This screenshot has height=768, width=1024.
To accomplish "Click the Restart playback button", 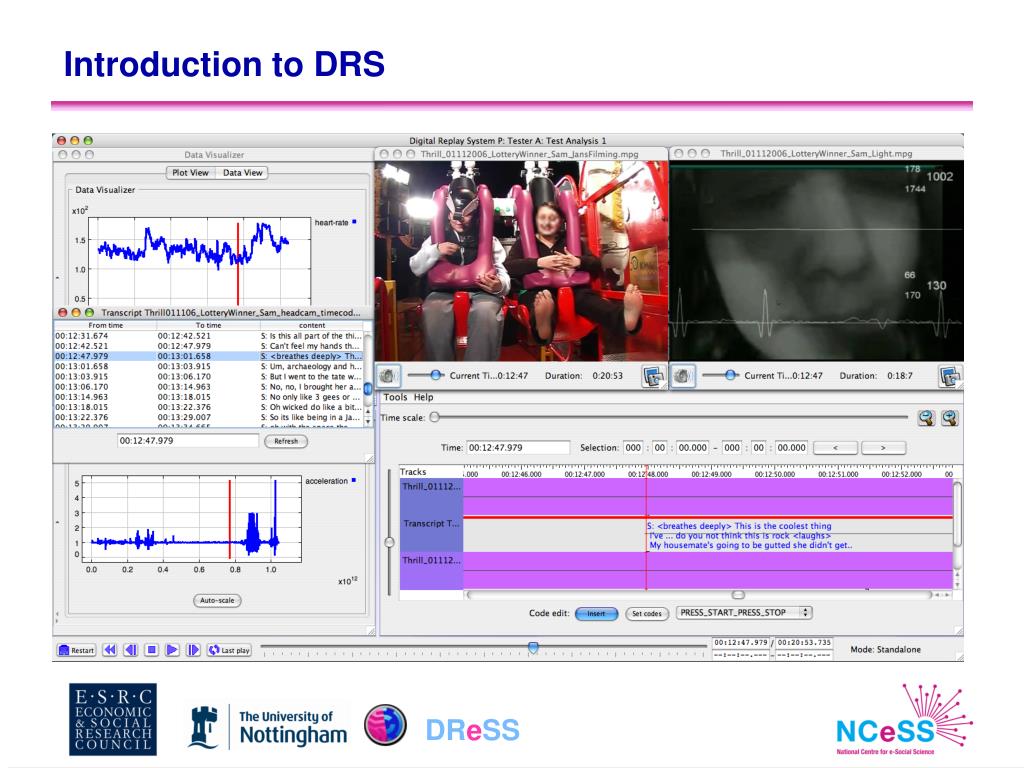I will click(76, 650).
